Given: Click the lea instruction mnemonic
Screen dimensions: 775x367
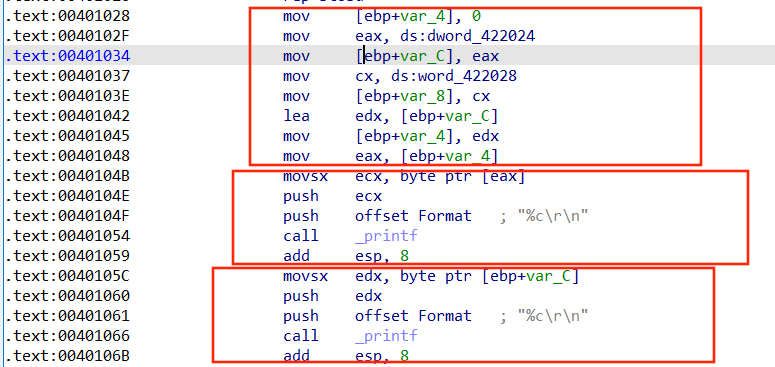Looking at the screenshot, I should click(x=296, y=116).
